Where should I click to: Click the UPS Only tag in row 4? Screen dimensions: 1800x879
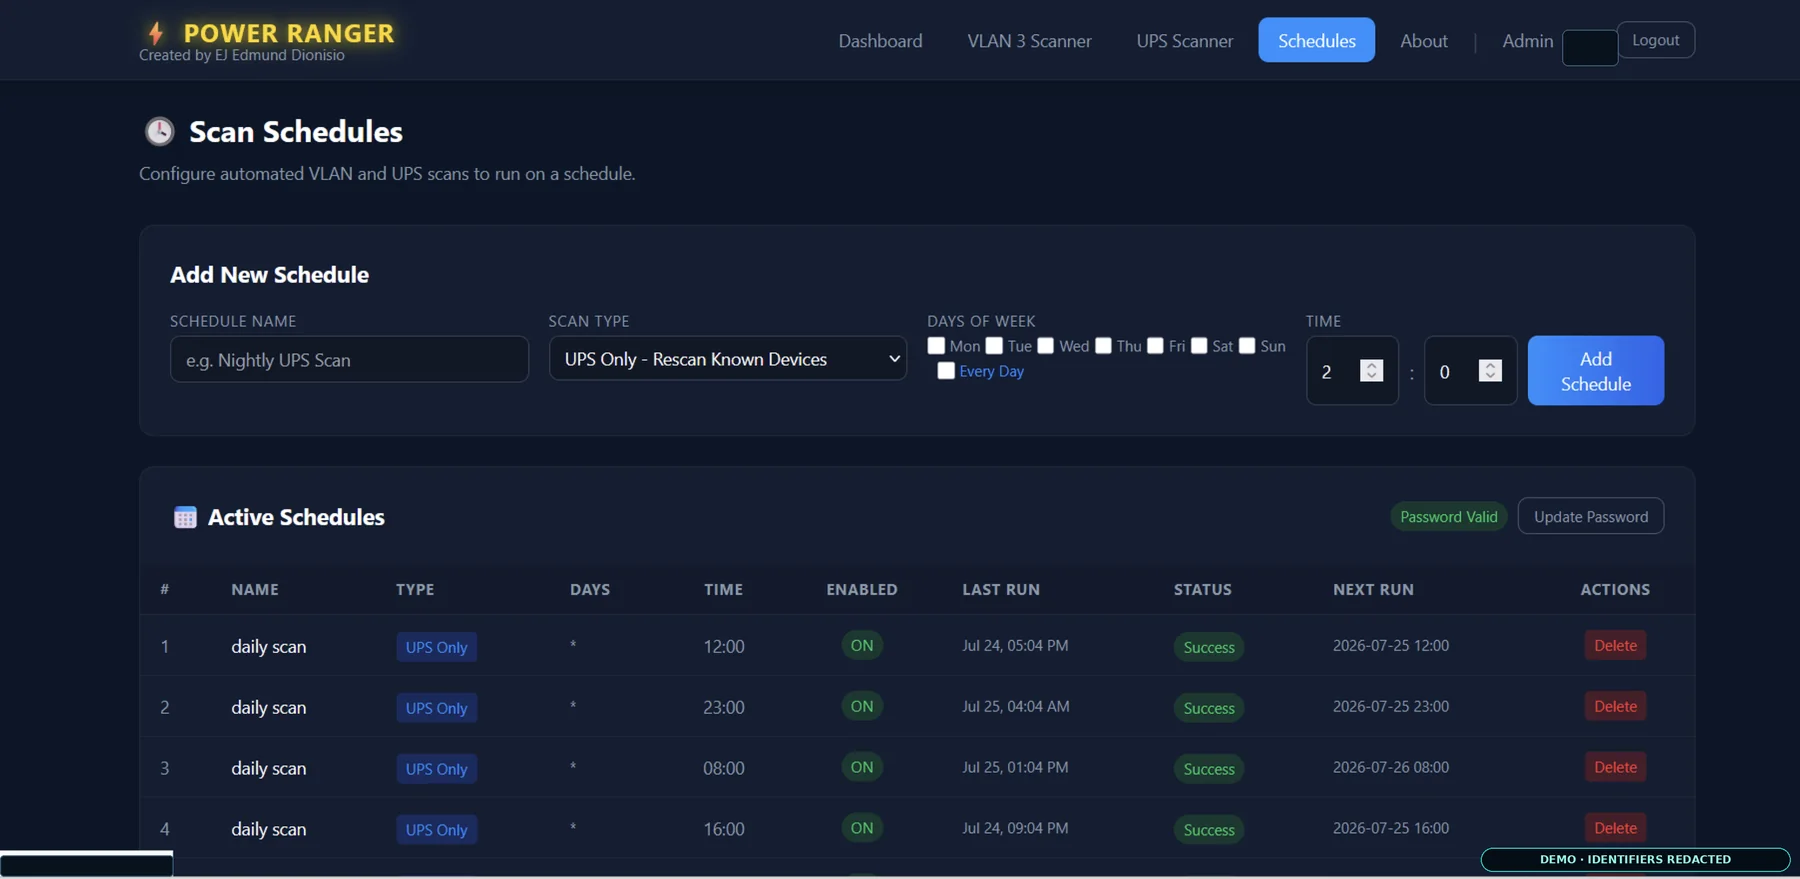(x=436, y=830)
